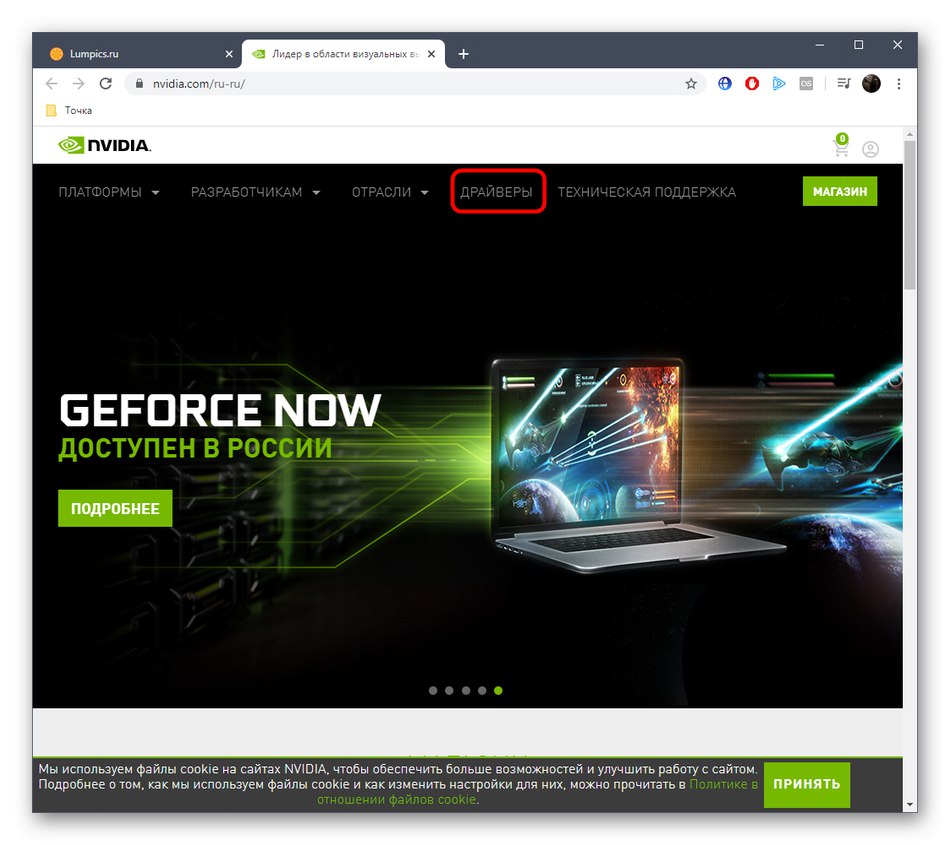This screenshot has height=845, width=950.
Task: Click the padlock site info icon
Action: [139, 84]
